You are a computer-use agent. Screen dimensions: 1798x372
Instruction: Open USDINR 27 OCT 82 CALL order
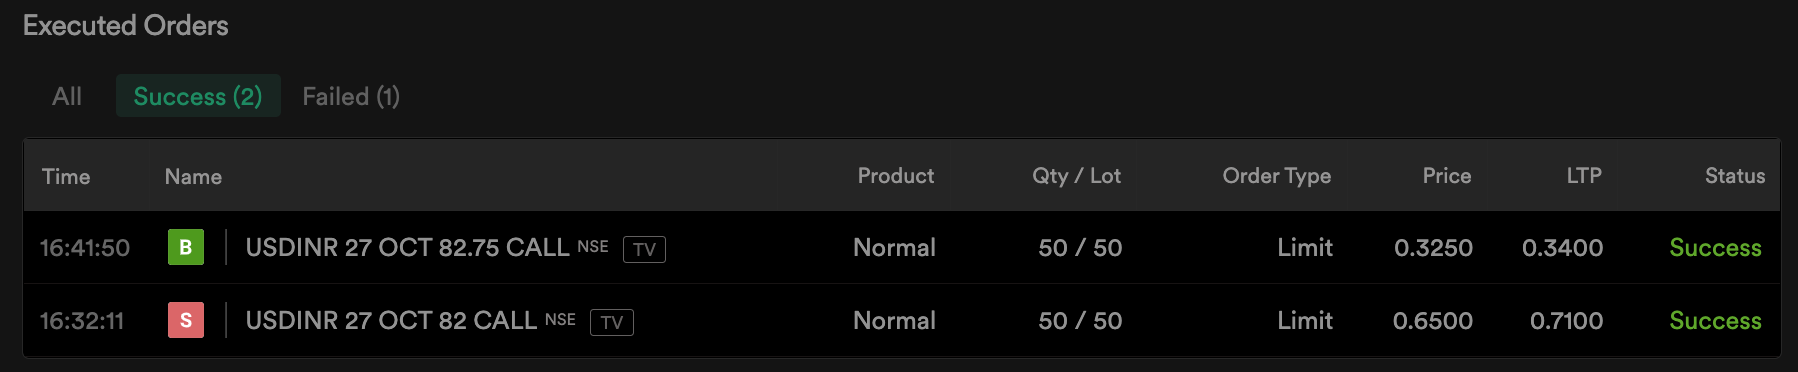pyautogui.click(x=391, y=320)
